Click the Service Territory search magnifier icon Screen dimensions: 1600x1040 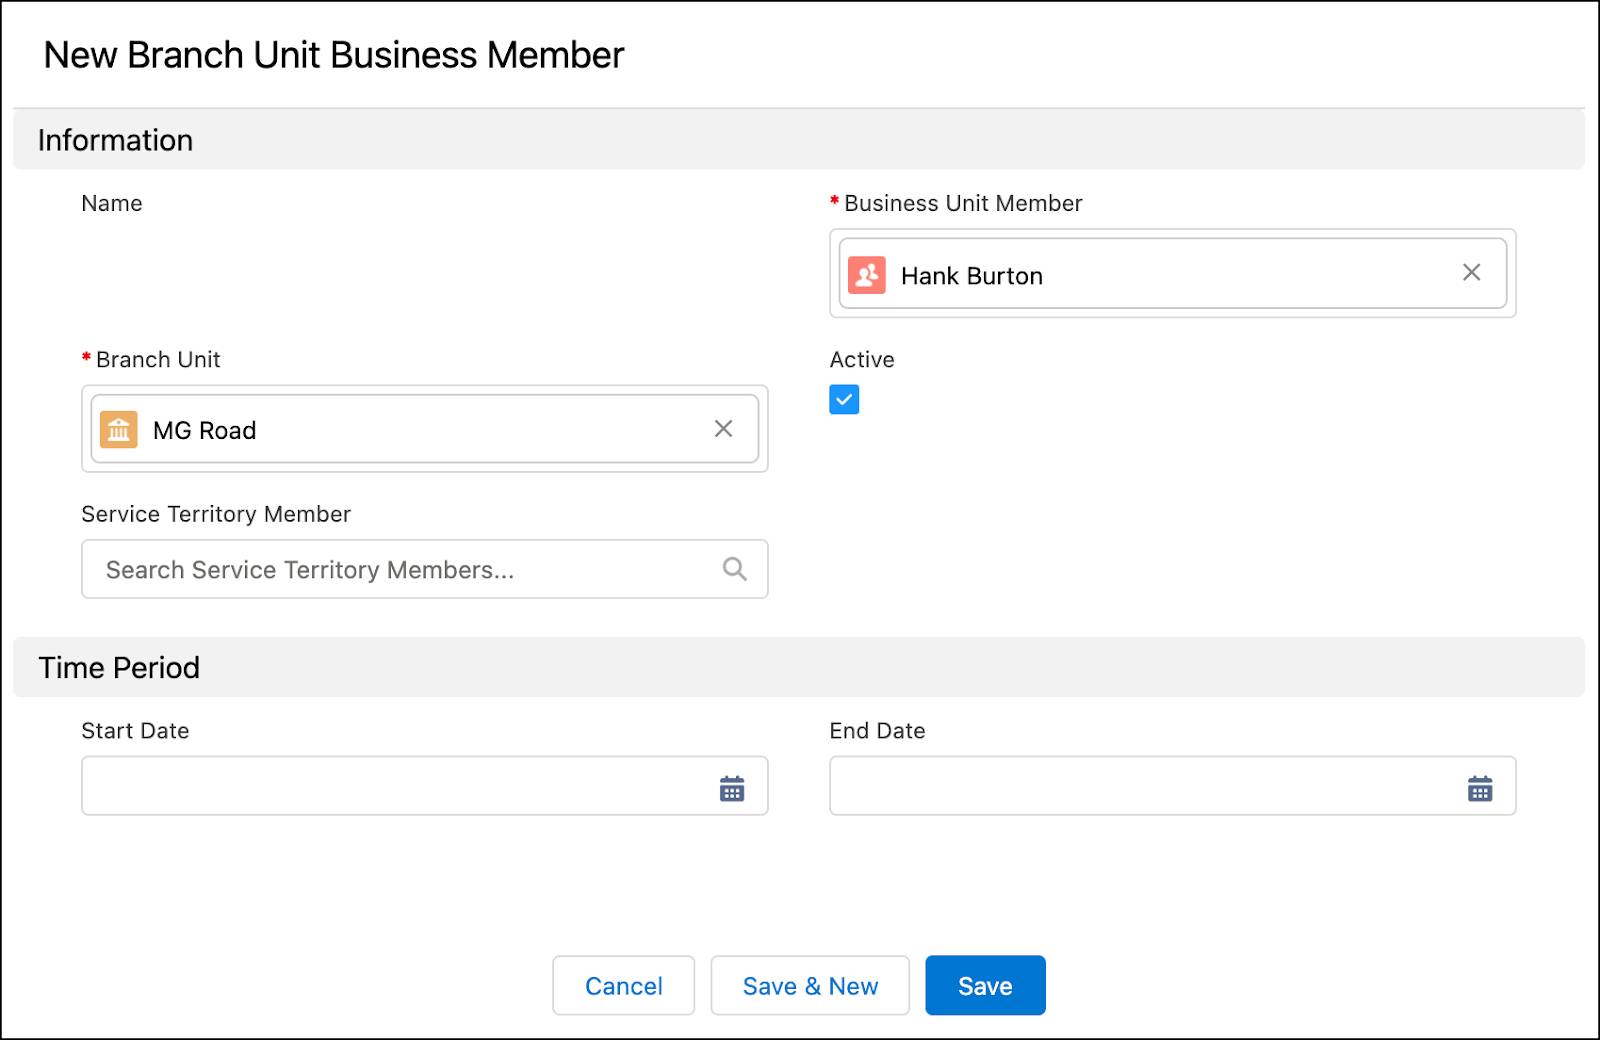735,569
